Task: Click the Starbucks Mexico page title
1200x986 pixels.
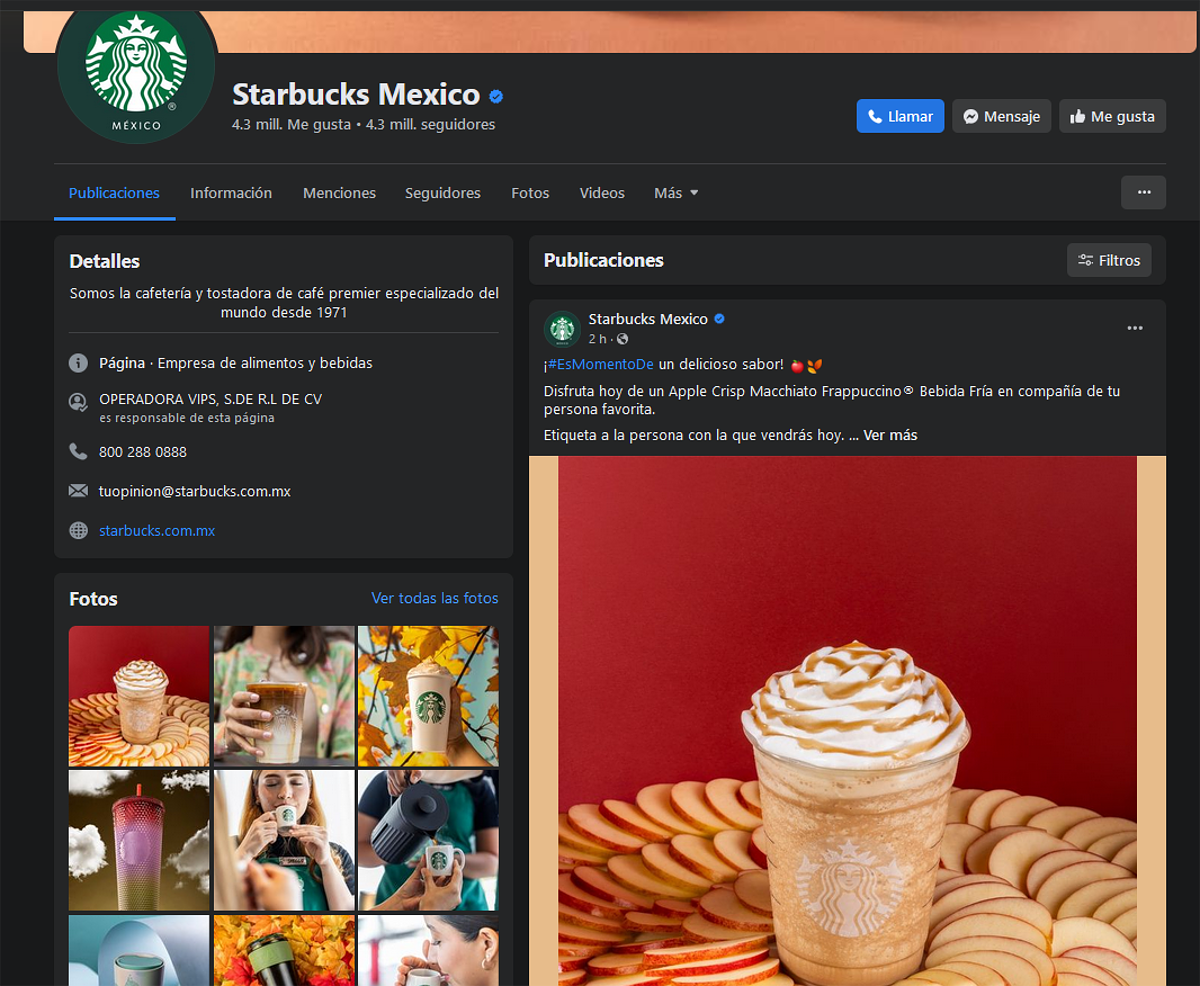Action: (356, 95)
